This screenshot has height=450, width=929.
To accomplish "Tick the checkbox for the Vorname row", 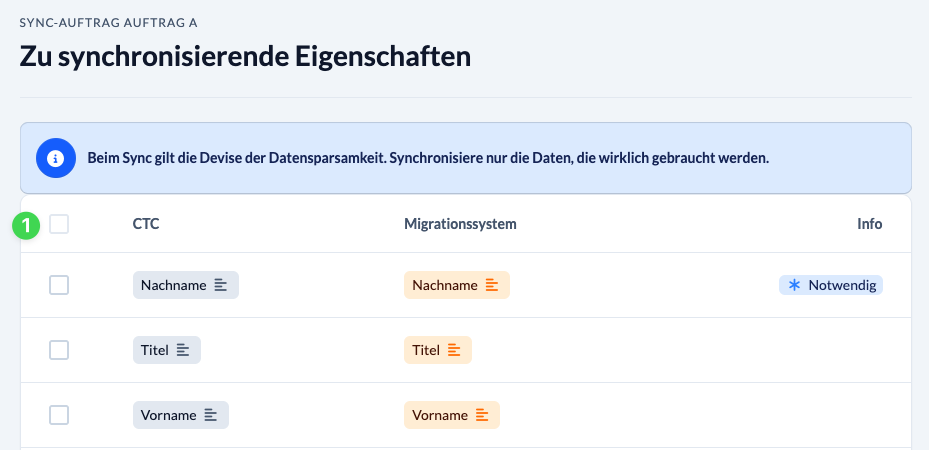I will (x=59, y=415).
